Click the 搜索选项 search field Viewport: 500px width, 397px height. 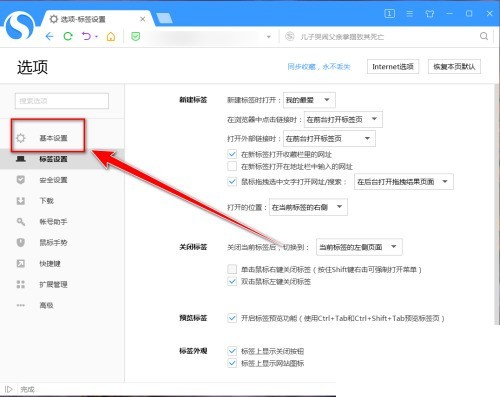62,101
